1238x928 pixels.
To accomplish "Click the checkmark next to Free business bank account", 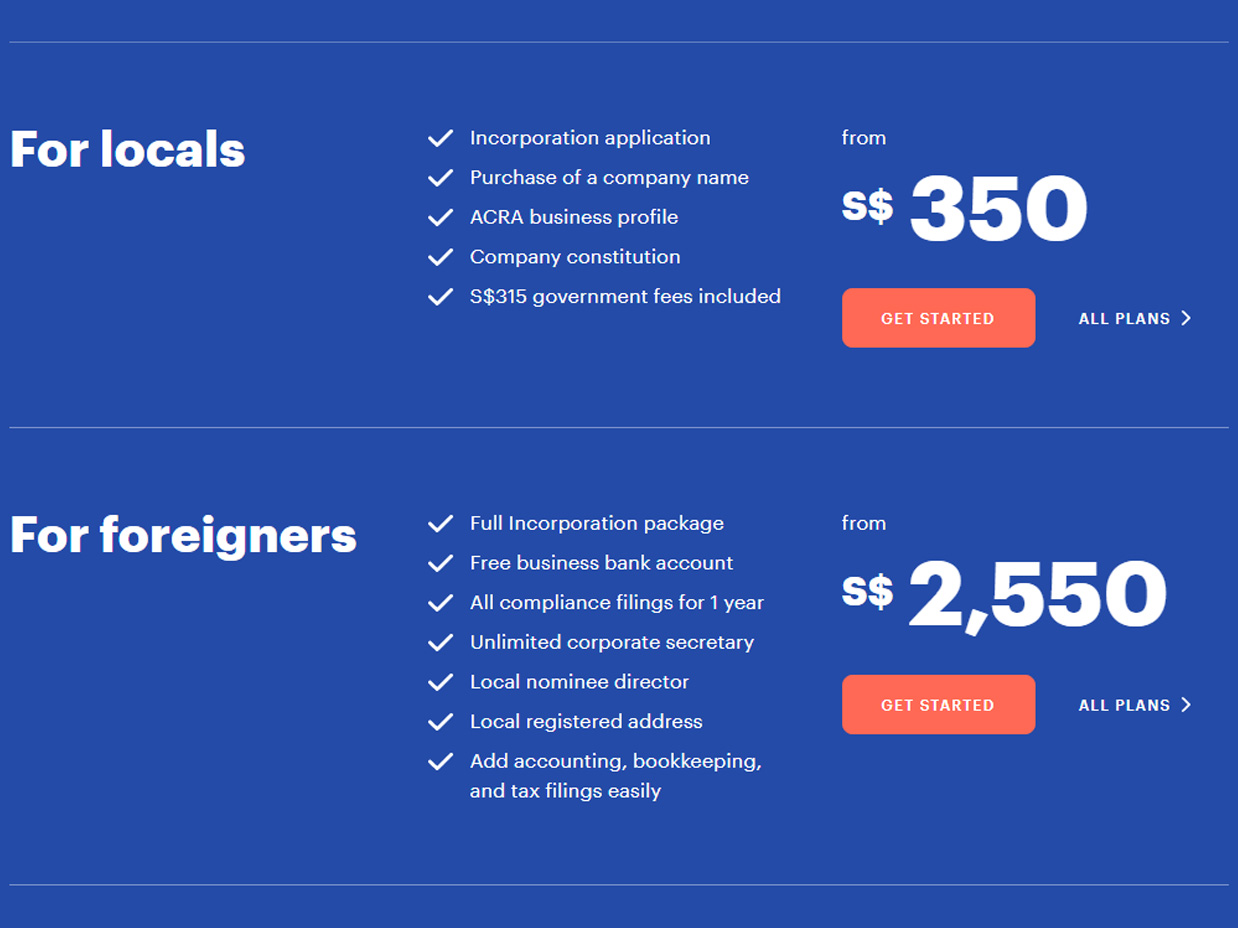I will [x=440, y=563].
